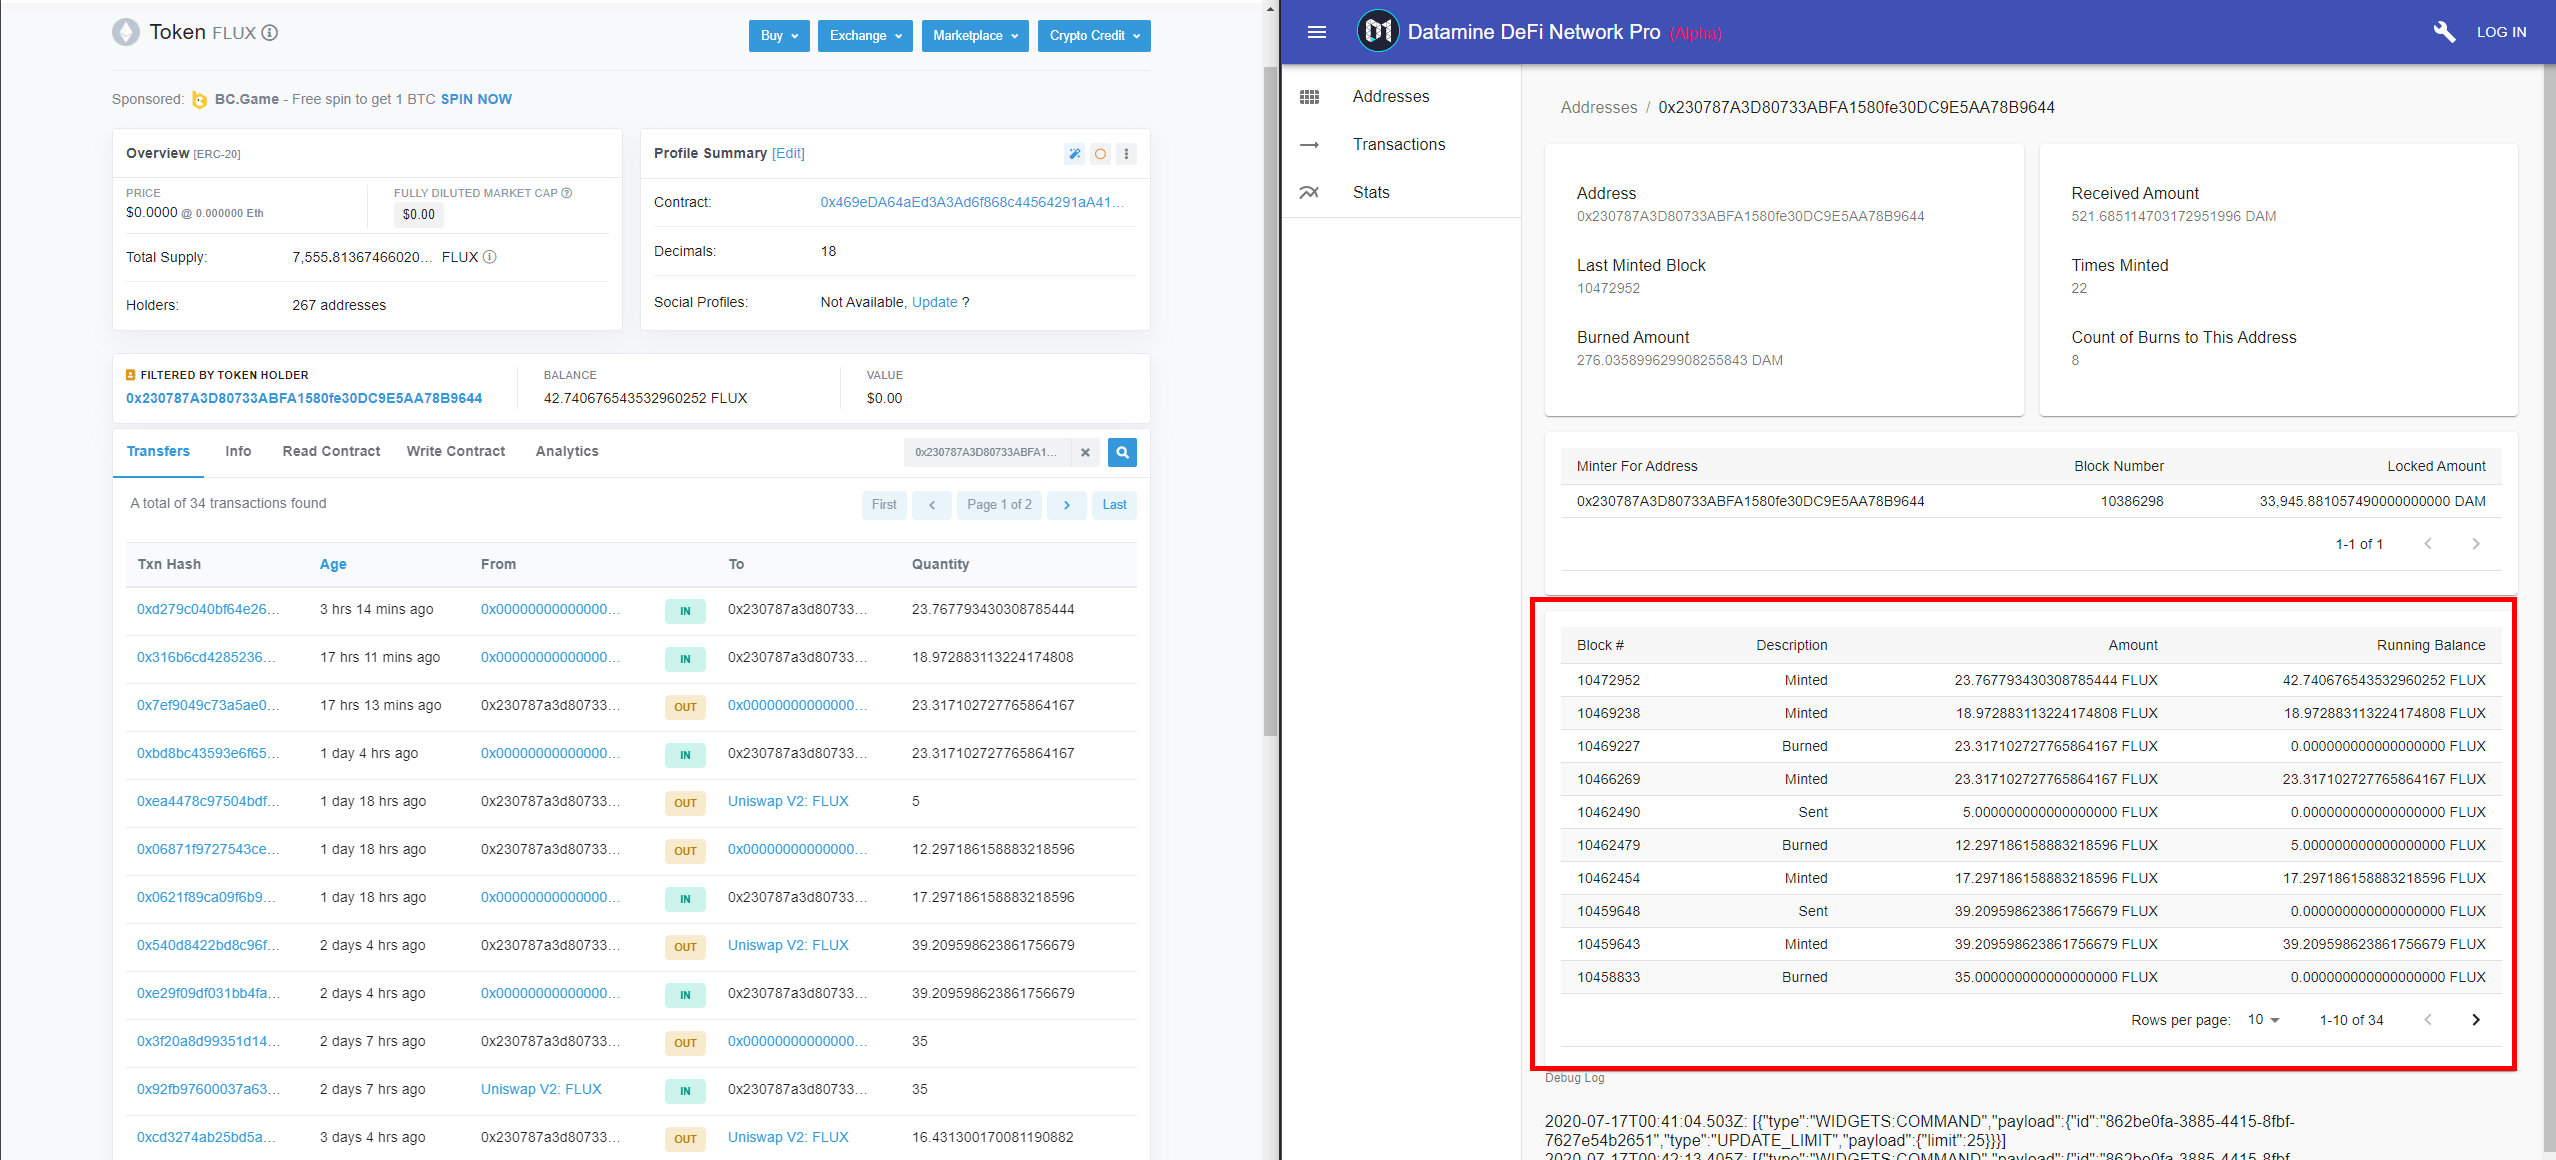The image size is (2556, 1160).
Task: Click Uniswap V2: FLUX link in 5 quantity row
Action: pos(788,801)
